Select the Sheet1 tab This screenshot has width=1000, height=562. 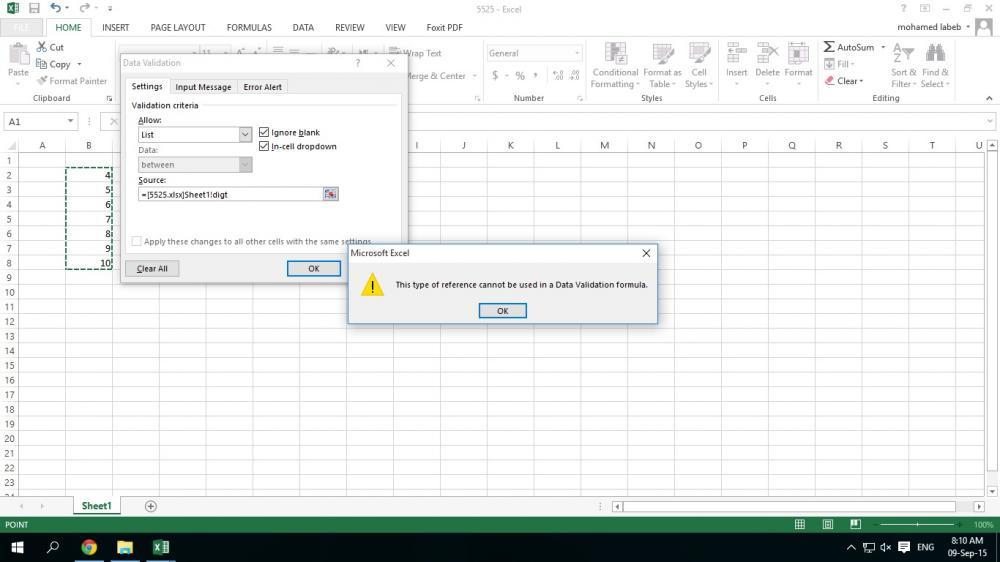pos(96,506)
